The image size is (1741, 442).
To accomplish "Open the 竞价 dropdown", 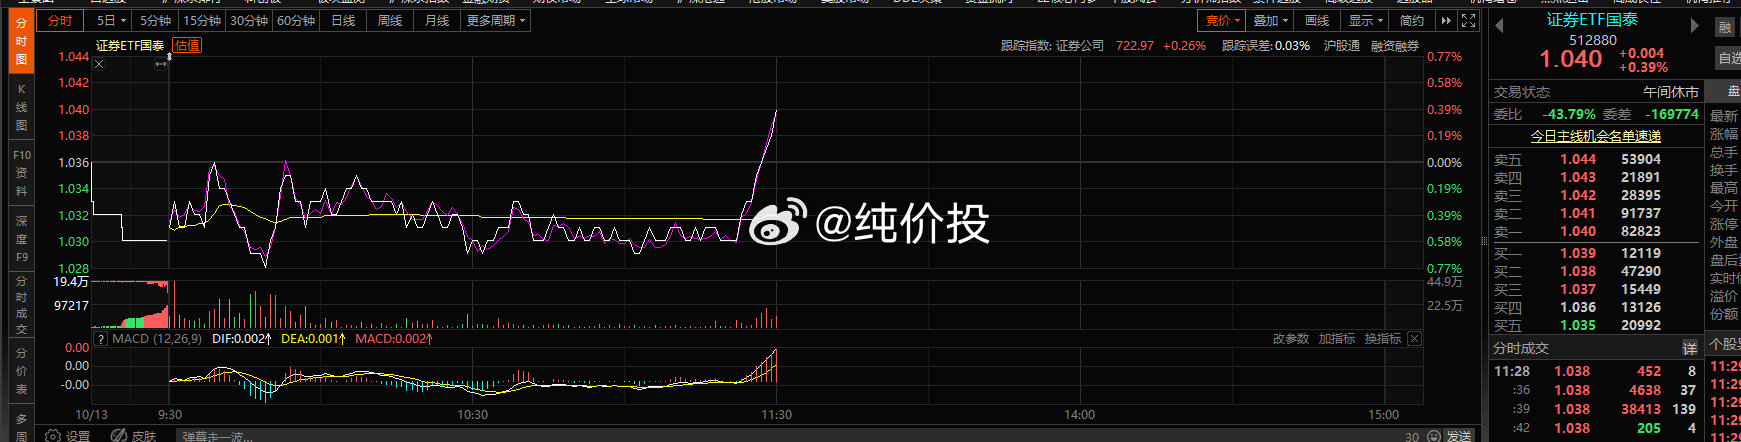I will coord(1222,20).
